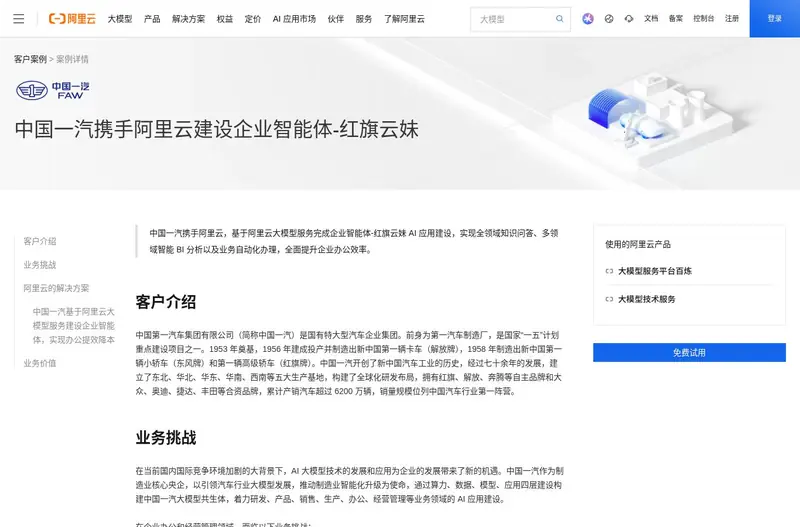Image resolution: width=800 pixels, height=527 pixels.
Task: Open the 备案 link in header
Action: coord(676,18)
